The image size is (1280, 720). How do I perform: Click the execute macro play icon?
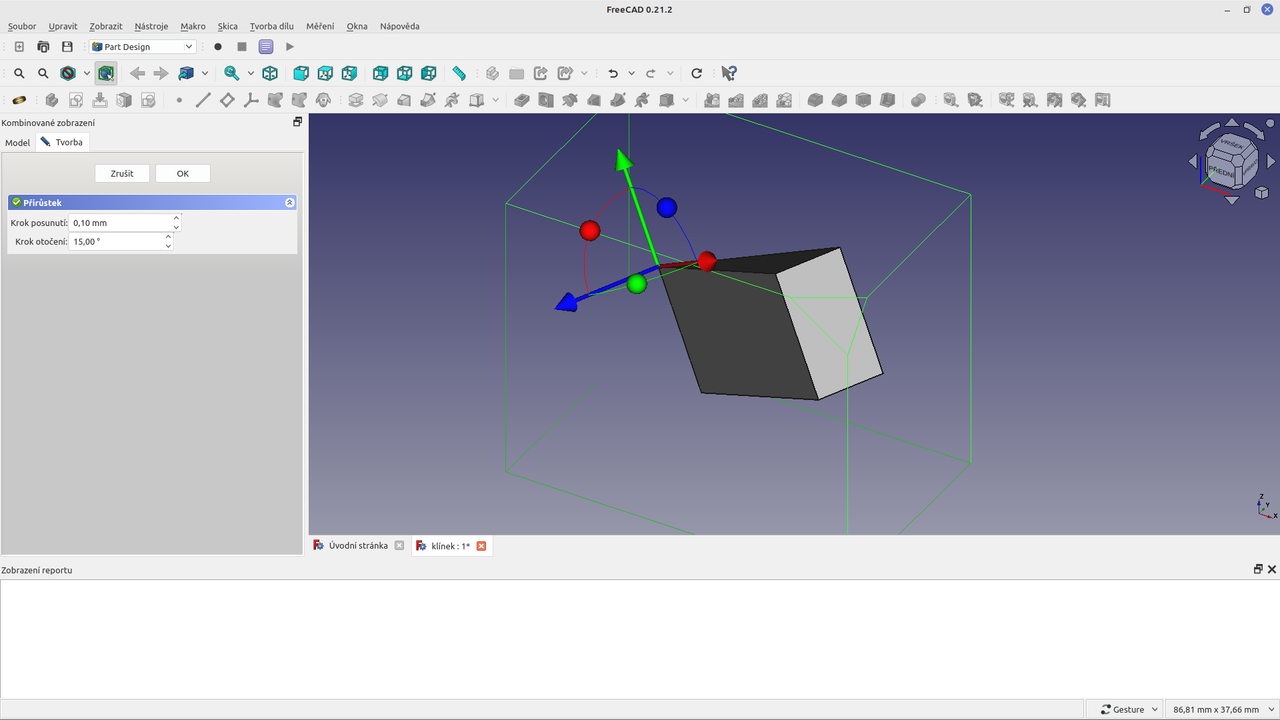(x=290, y=47)
